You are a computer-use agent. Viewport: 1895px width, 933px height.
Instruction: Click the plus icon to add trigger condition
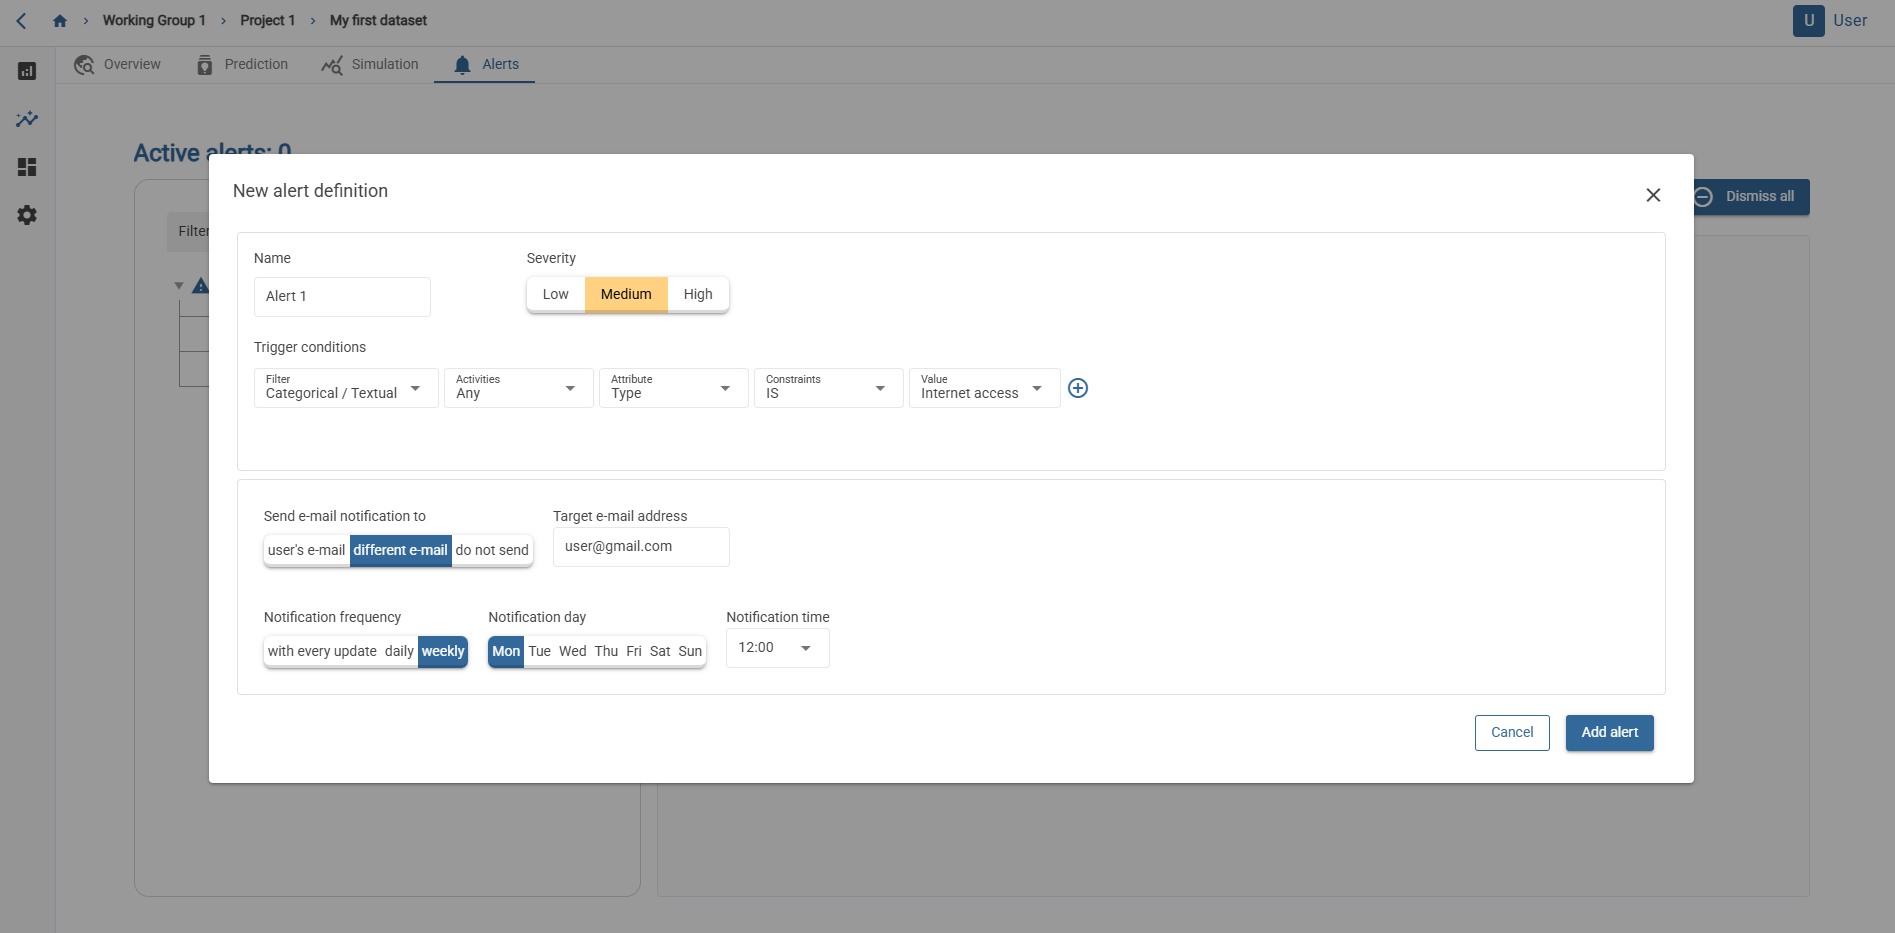tap(1078, 388)
